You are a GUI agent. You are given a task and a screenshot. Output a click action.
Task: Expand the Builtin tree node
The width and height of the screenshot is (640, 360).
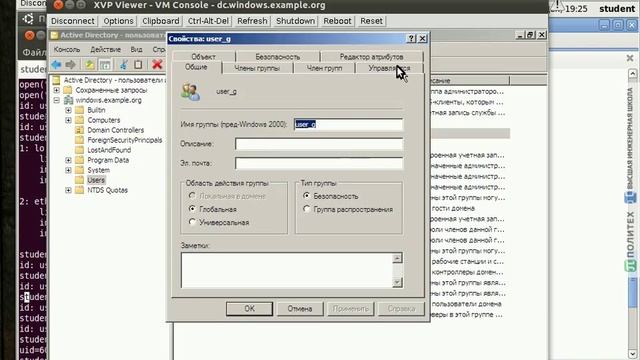pyautogui.click(x=68, y=110)
